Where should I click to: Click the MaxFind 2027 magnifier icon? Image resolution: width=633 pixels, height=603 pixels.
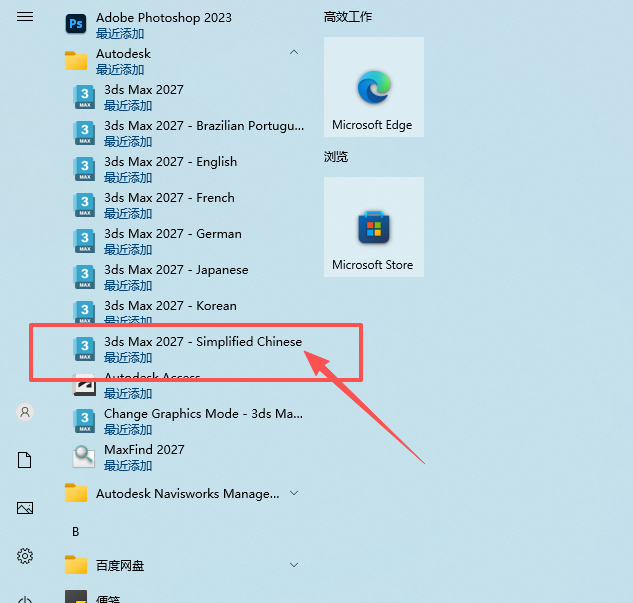click(84, 456)
